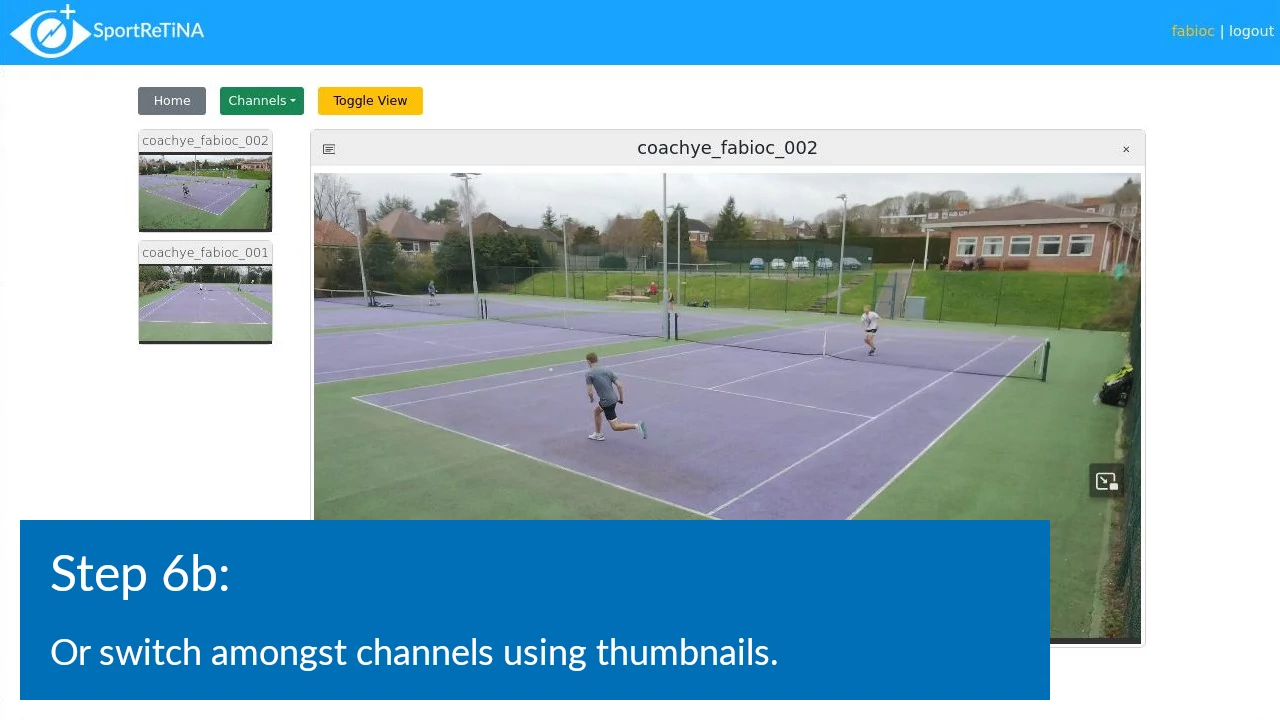Click the coachye_fabioc_002 sidebar label
This screenshot has height=720, width=1280.
tap(205, 141)
